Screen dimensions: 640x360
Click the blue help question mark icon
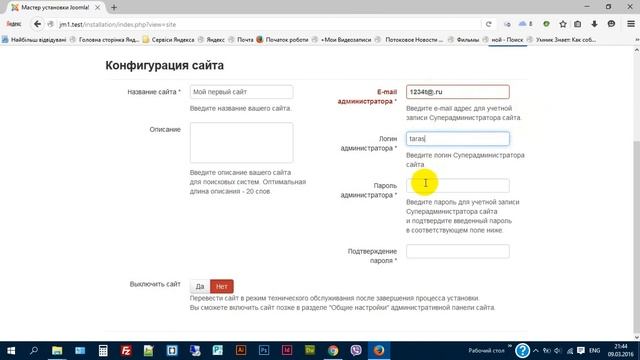[522, 351]
